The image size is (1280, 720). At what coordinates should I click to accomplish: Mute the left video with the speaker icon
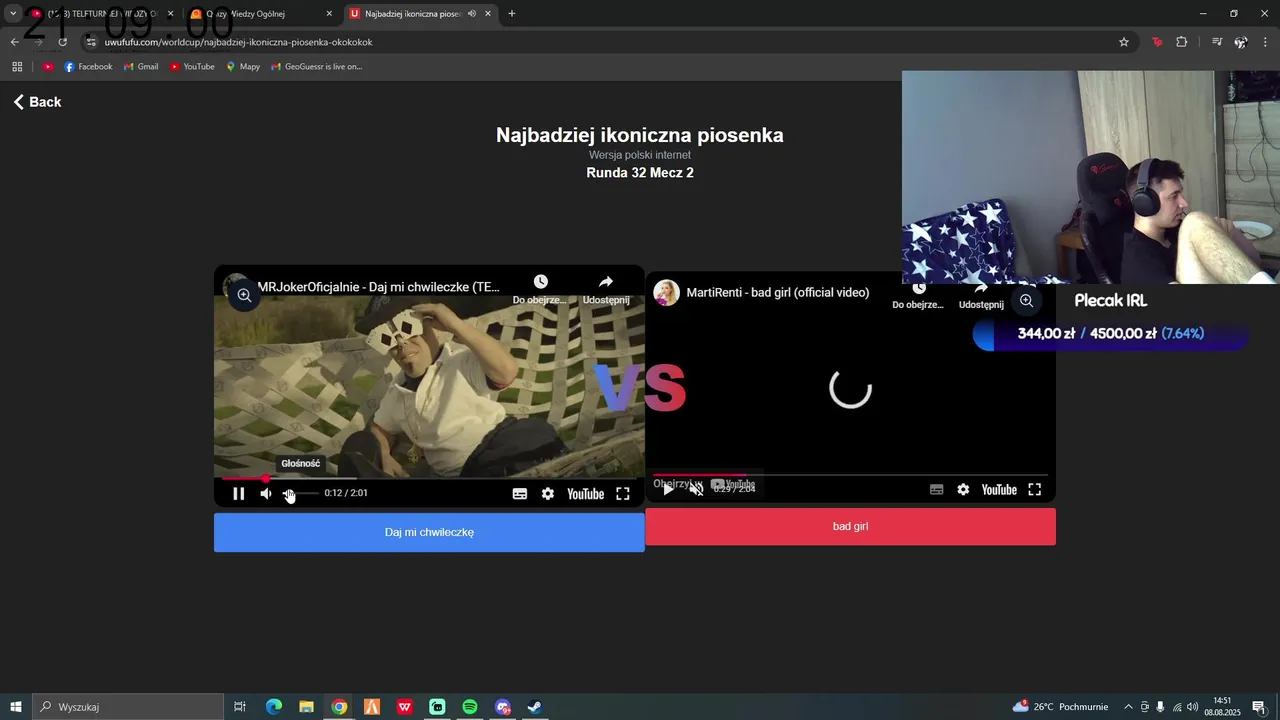coord(266,493)
